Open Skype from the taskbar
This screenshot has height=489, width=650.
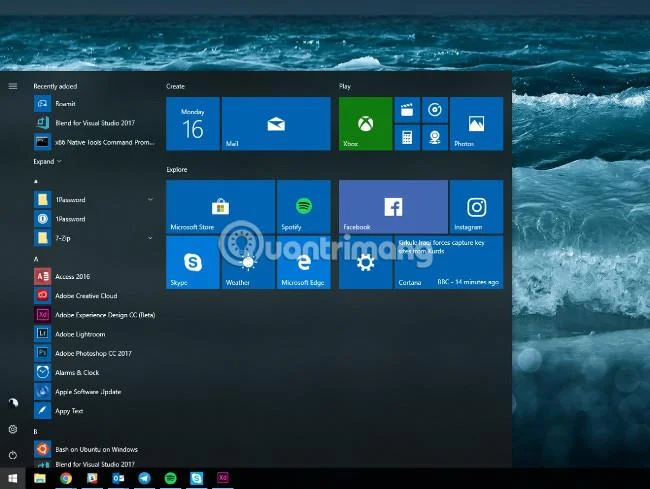196,479
